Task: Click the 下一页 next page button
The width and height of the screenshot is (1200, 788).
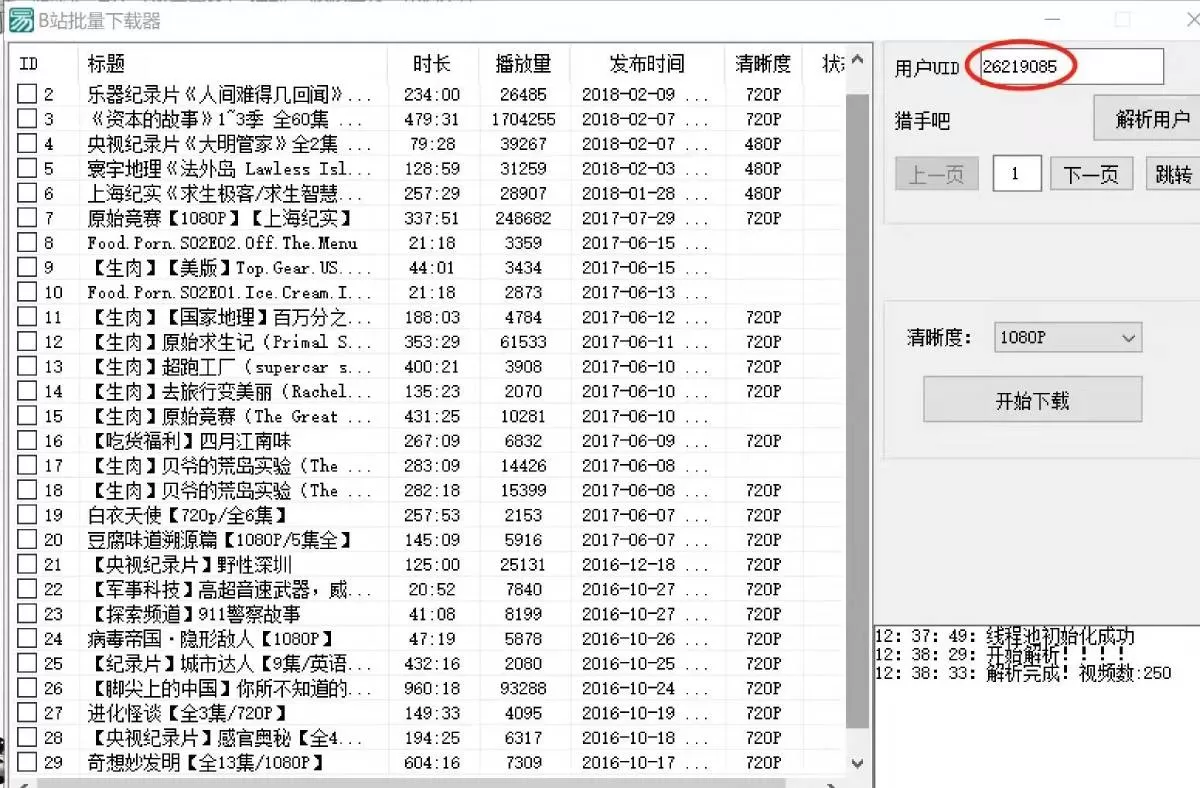Action: [1091, 173]
